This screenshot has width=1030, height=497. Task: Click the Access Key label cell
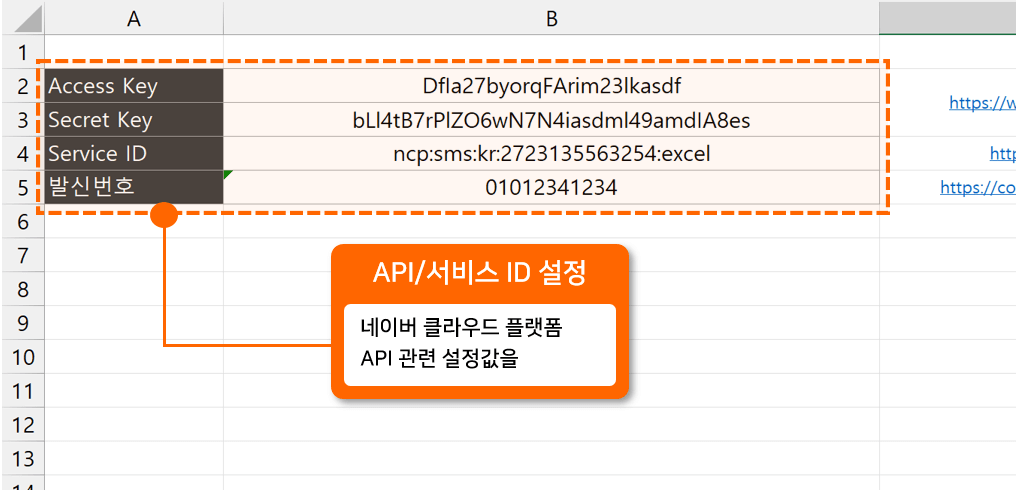134,86
